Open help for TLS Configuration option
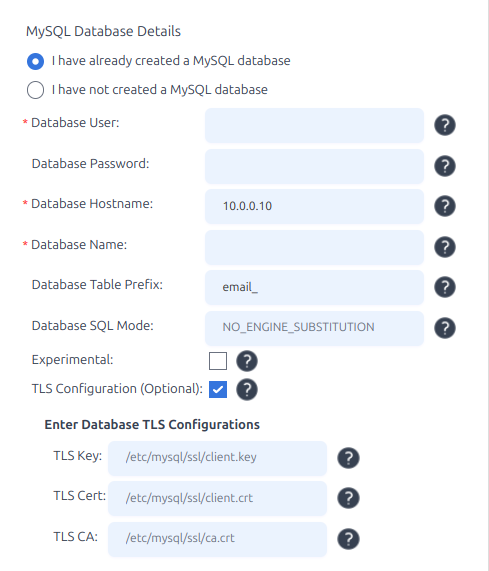Image resolution: width=489 pixels, height=571 pixels. pyautogui.click(x=247, y=389)
